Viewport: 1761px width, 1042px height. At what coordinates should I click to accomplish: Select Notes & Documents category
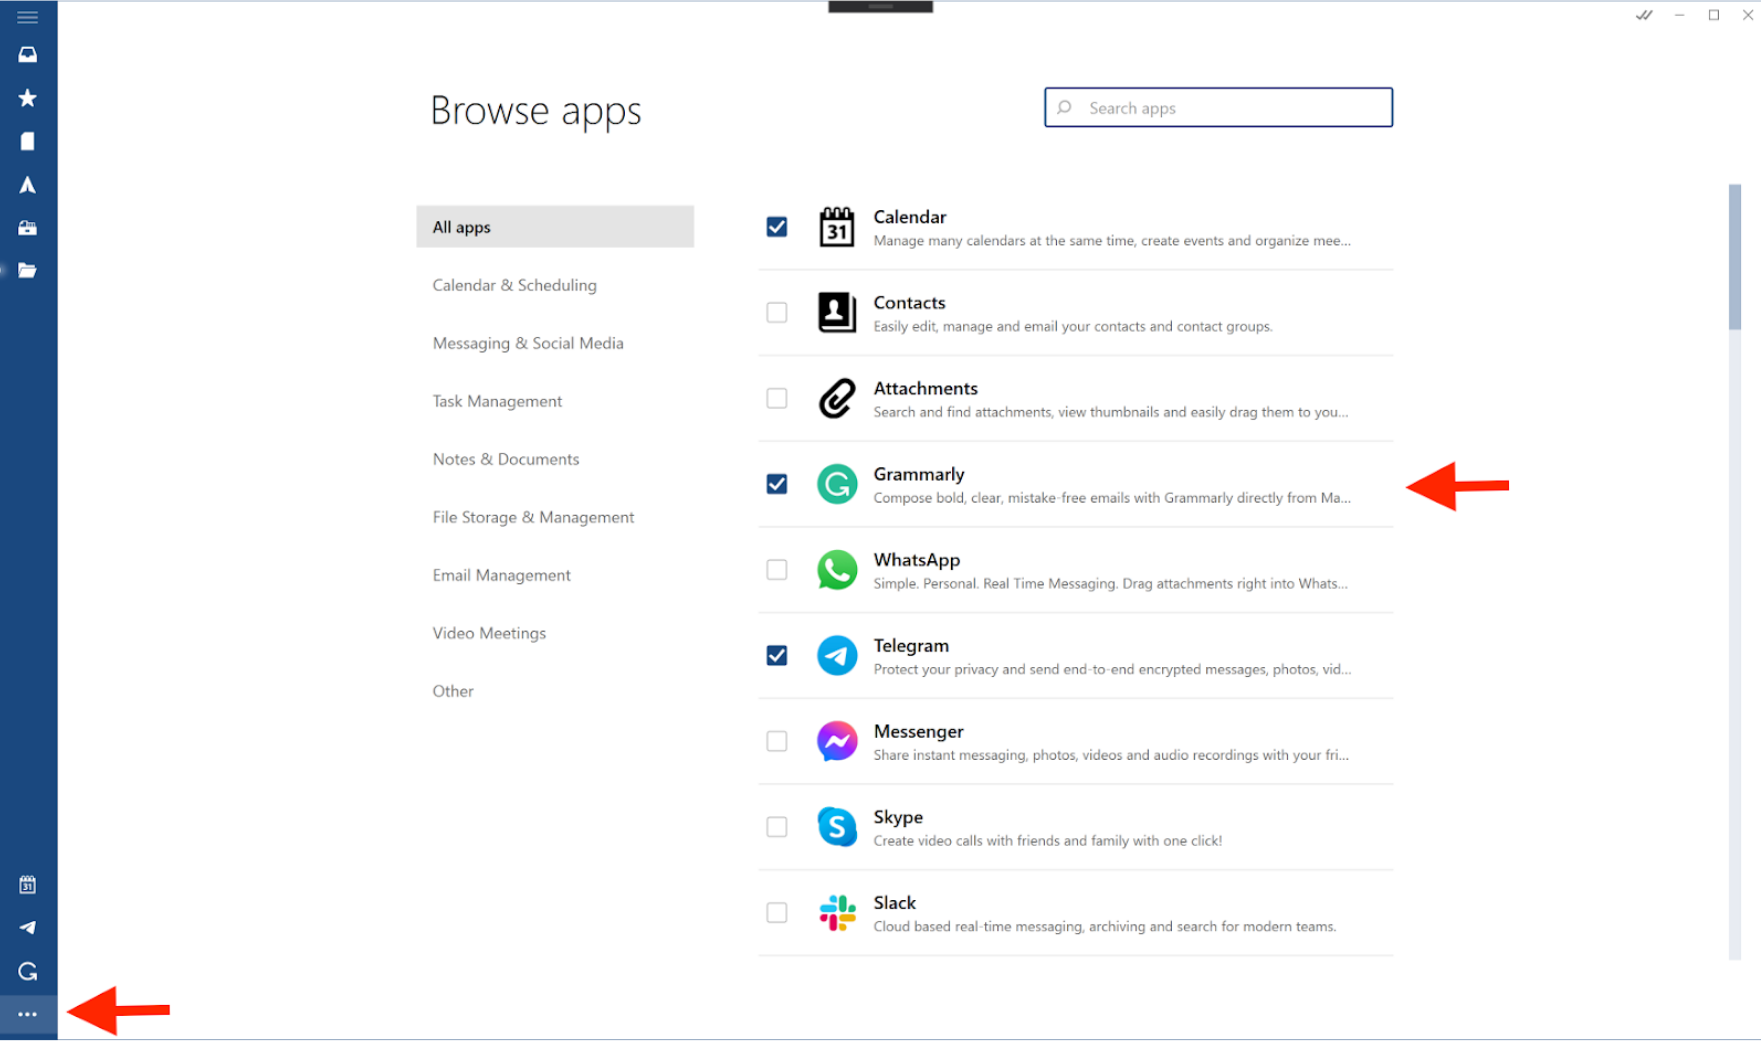506,459
